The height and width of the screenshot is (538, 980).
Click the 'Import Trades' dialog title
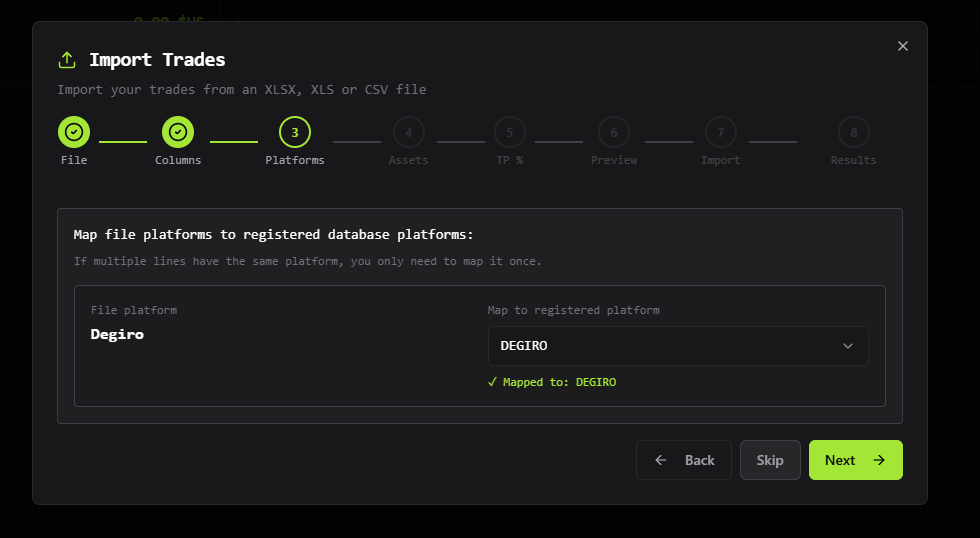[157, 59]
